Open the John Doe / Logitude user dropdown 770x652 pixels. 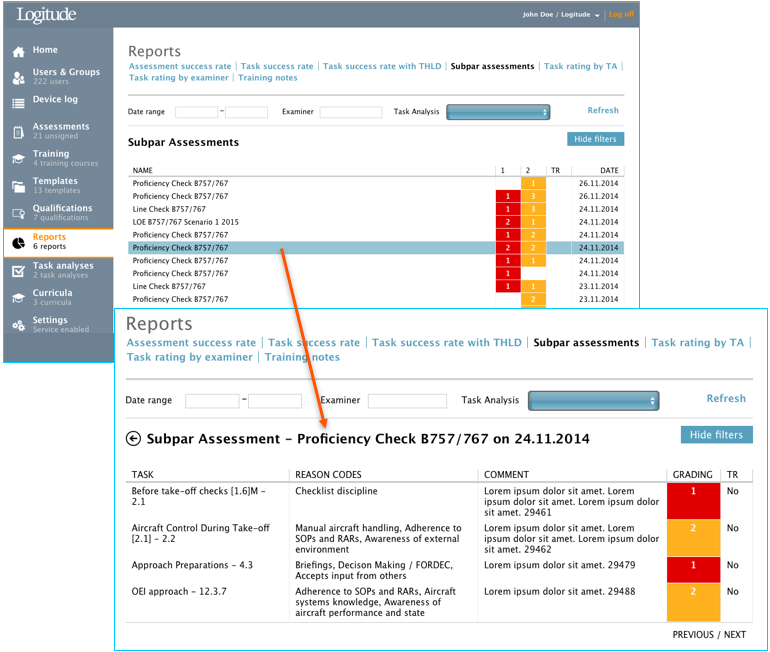click(561, 15)
